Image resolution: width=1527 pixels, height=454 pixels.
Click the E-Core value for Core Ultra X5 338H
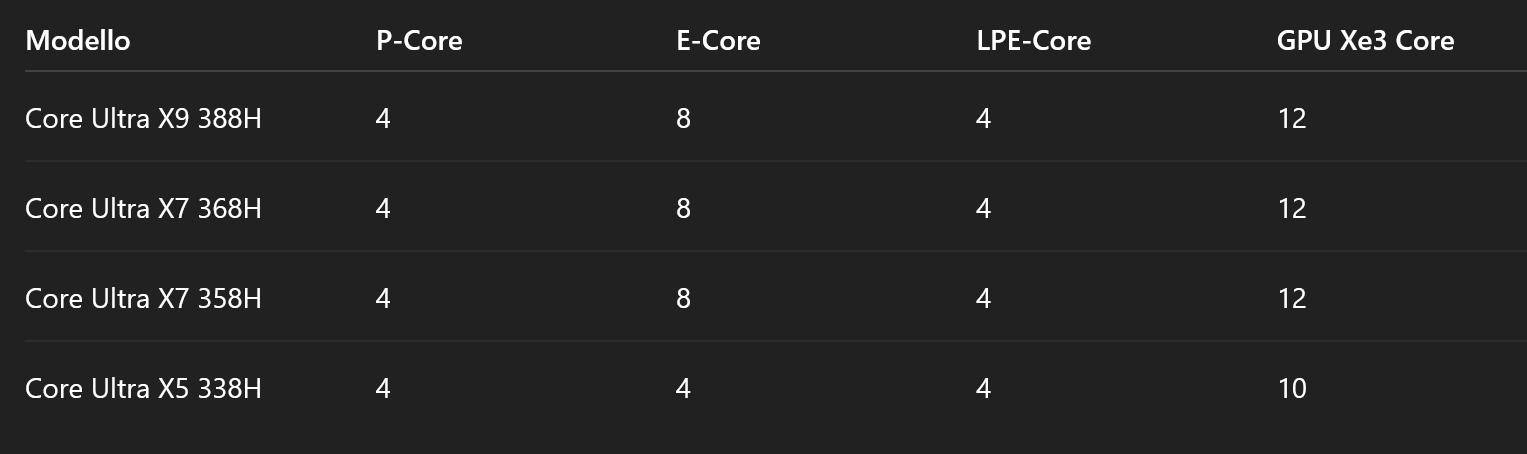683,388
